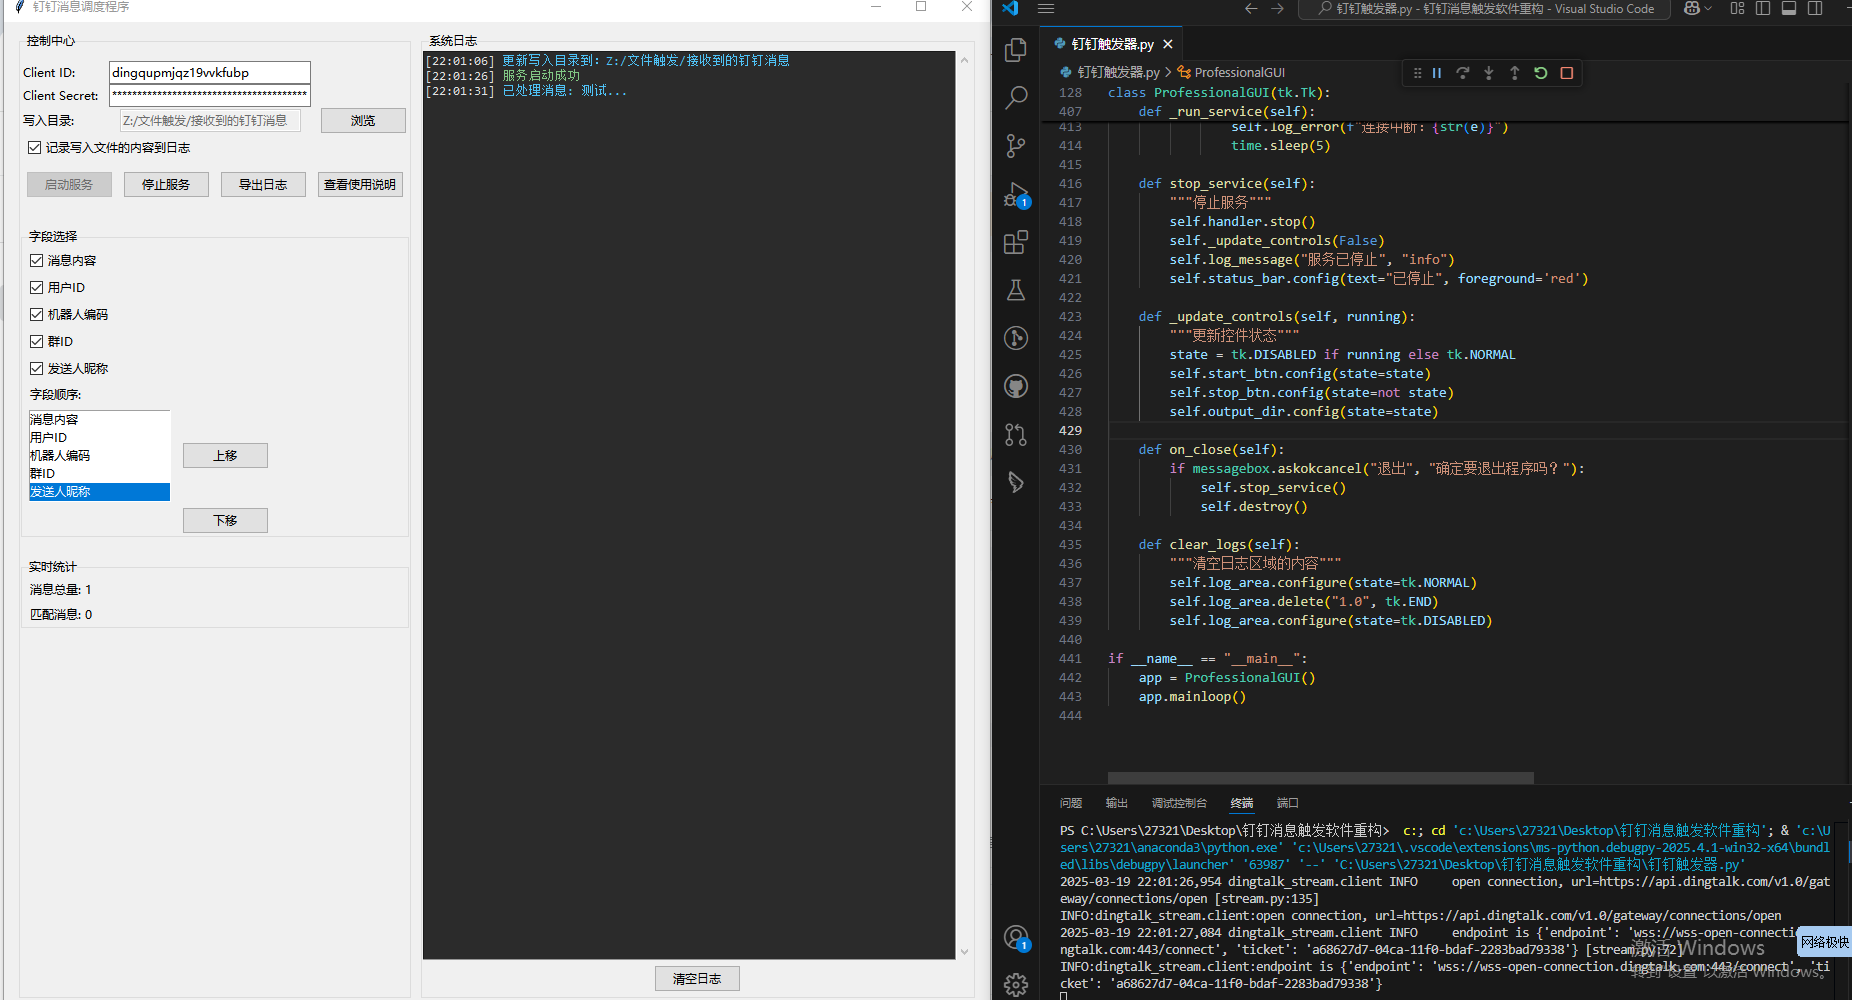
Task: Switch to the 问题 panel tab
Action: tap(1071, 803)
